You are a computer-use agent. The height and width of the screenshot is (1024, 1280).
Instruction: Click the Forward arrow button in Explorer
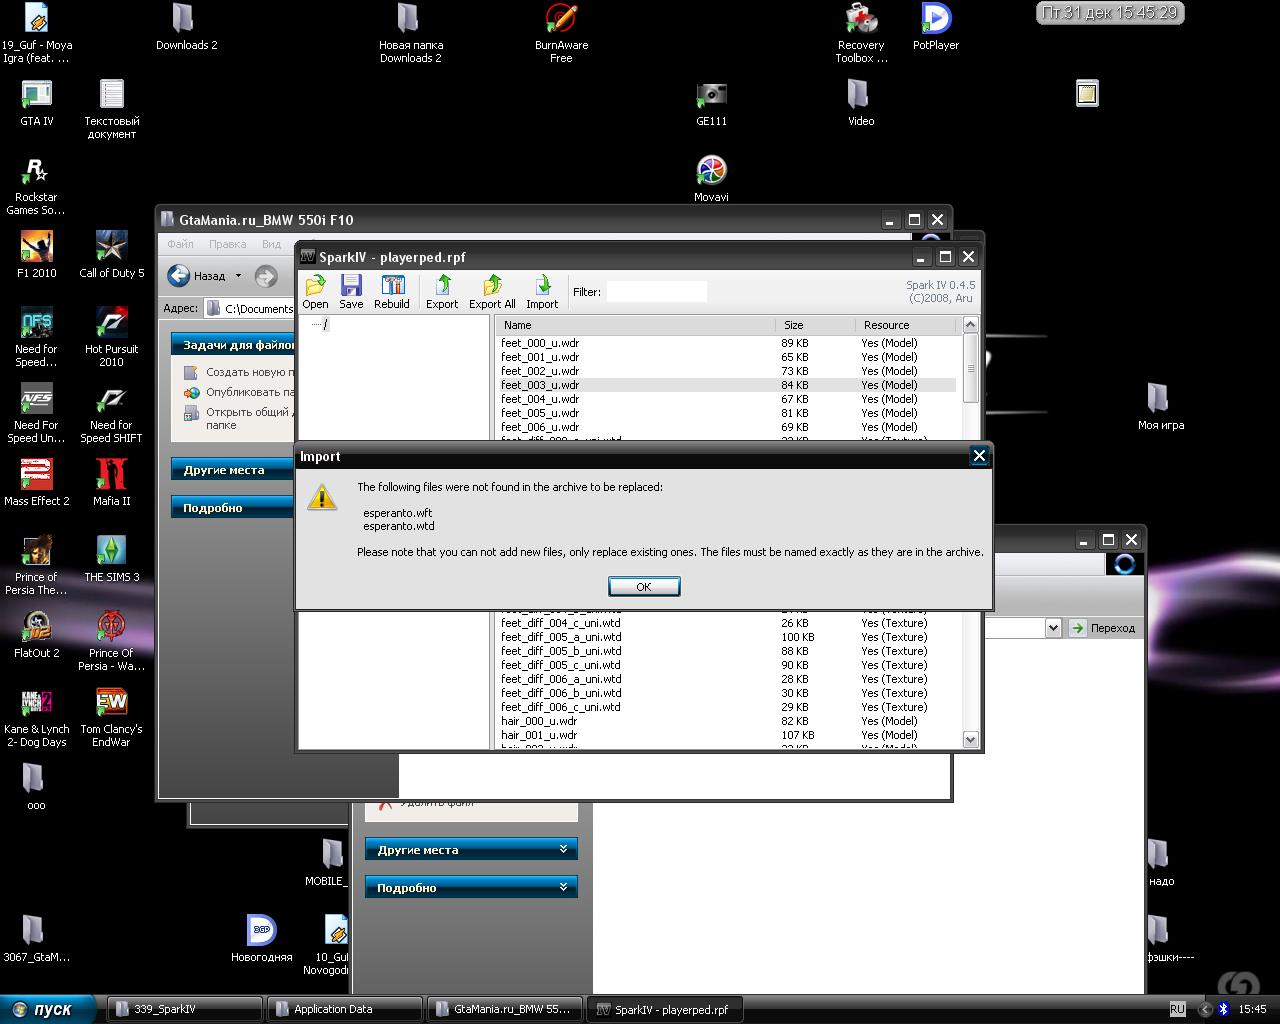[266, 275]
